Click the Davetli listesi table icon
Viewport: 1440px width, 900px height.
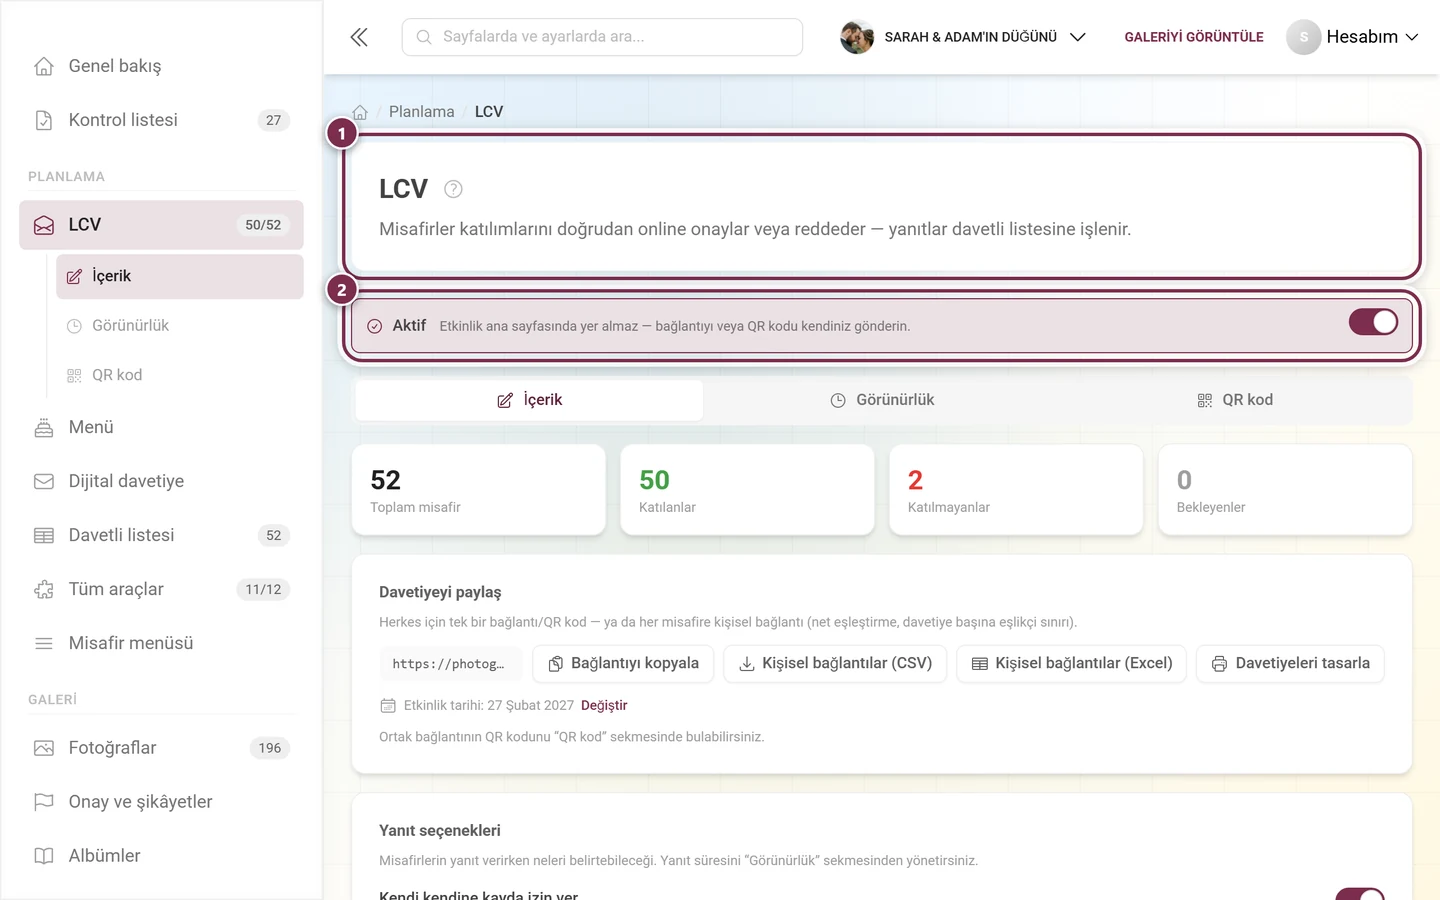[44, 535]
